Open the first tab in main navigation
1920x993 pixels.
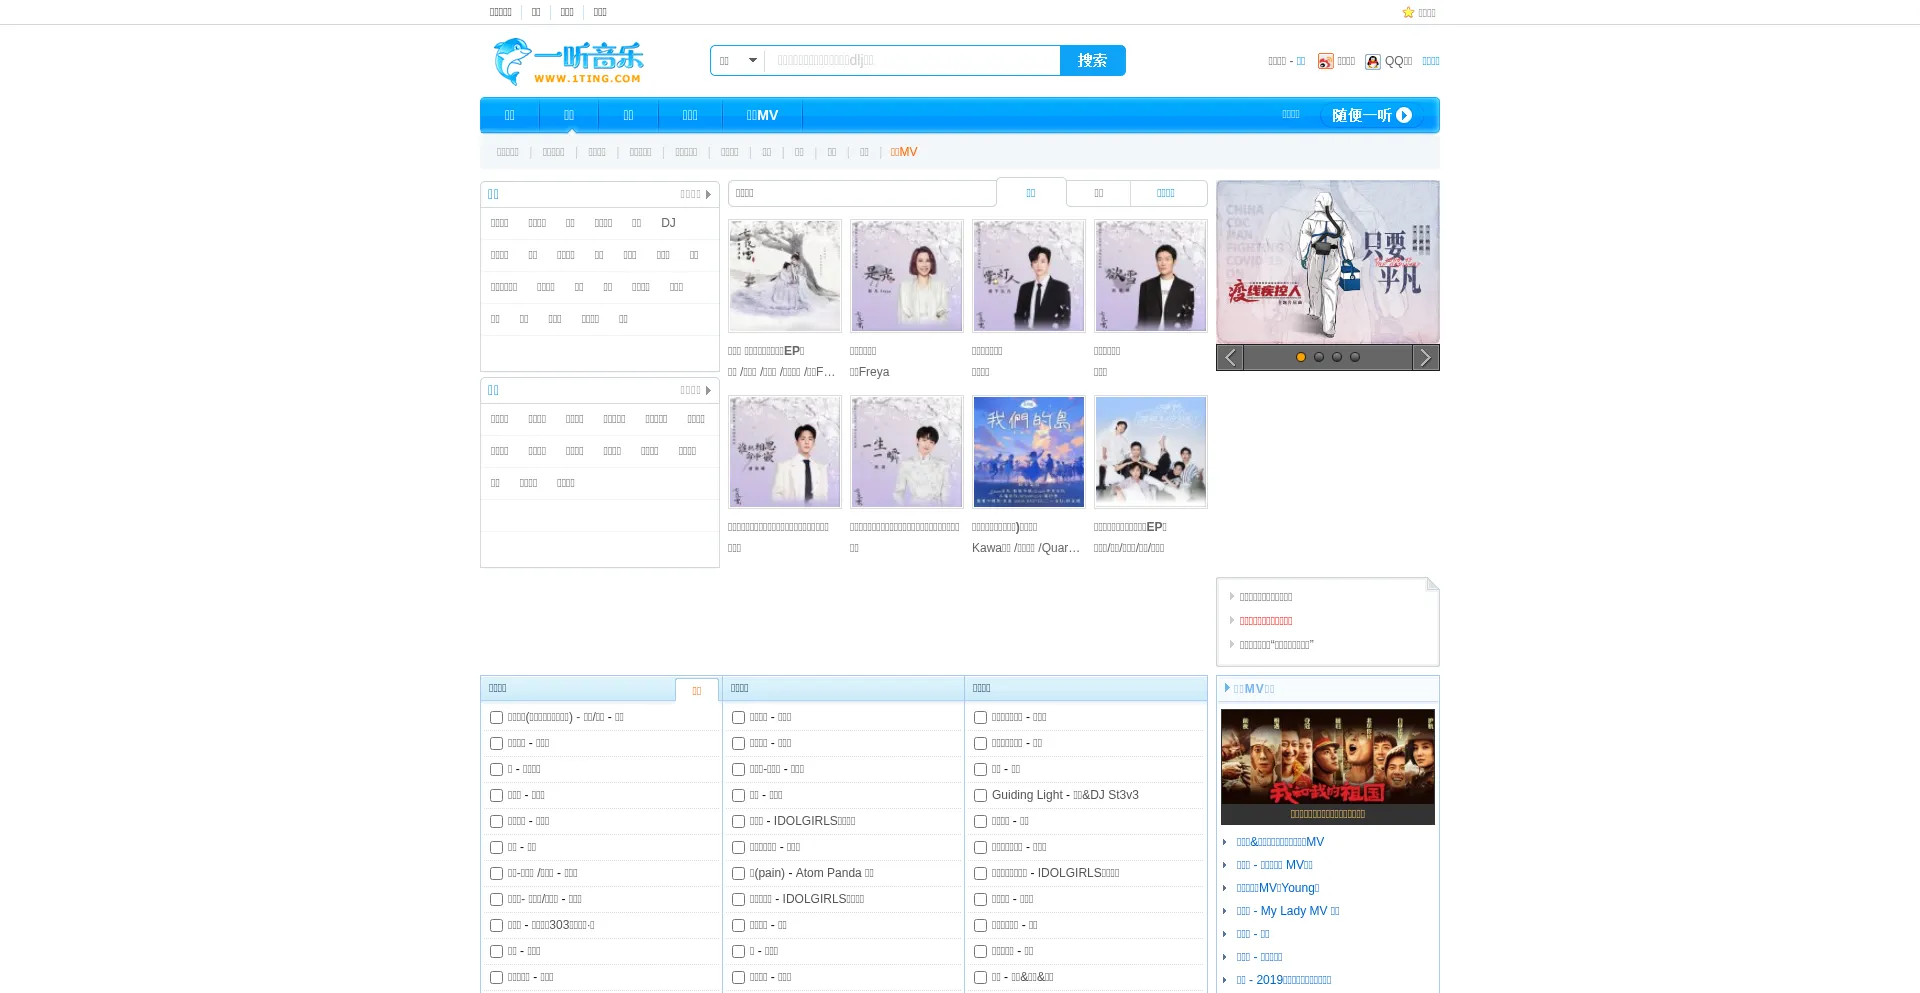pos(510,115)
